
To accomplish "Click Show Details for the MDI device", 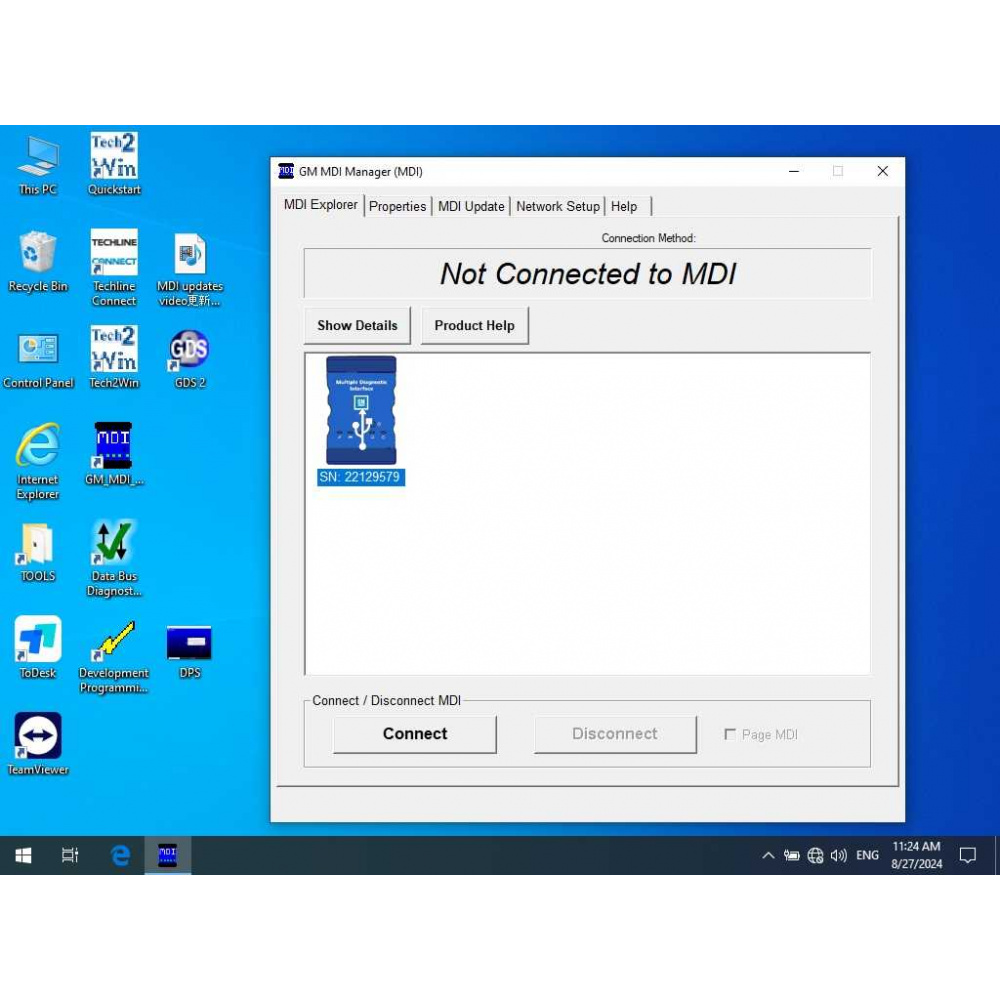I will (357, 325).
